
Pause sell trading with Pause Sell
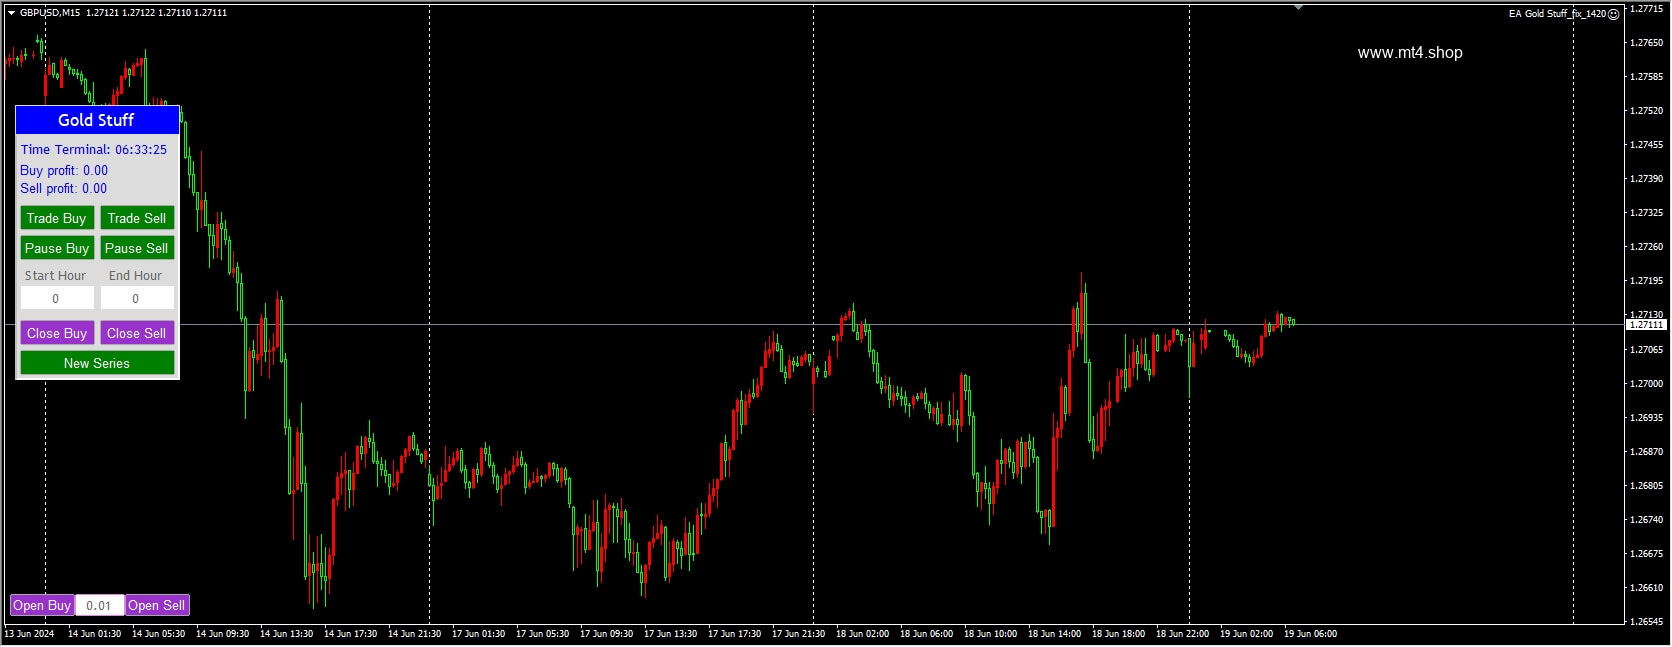point(137,248)
